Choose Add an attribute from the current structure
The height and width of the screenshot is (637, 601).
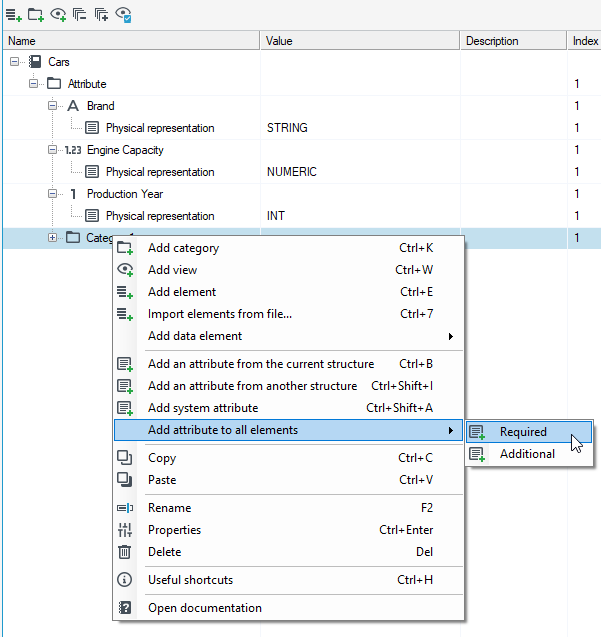tap(288, 364)
